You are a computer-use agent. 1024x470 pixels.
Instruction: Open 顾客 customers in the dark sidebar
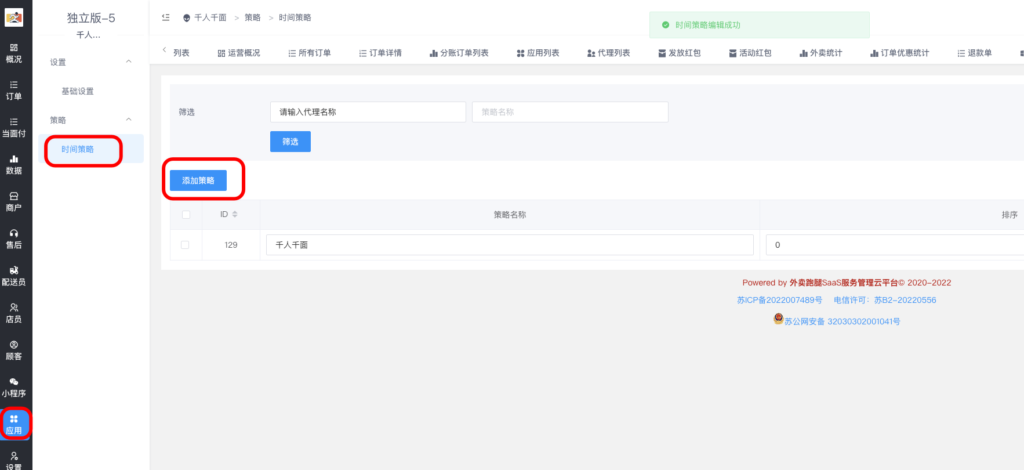(x=14, y=351)
